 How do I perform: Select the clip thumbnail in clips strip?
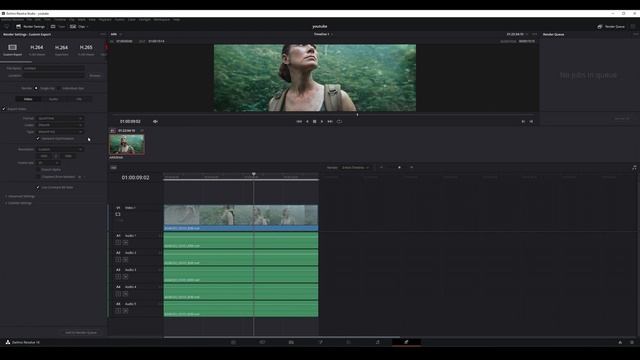[x=127, y=144]
